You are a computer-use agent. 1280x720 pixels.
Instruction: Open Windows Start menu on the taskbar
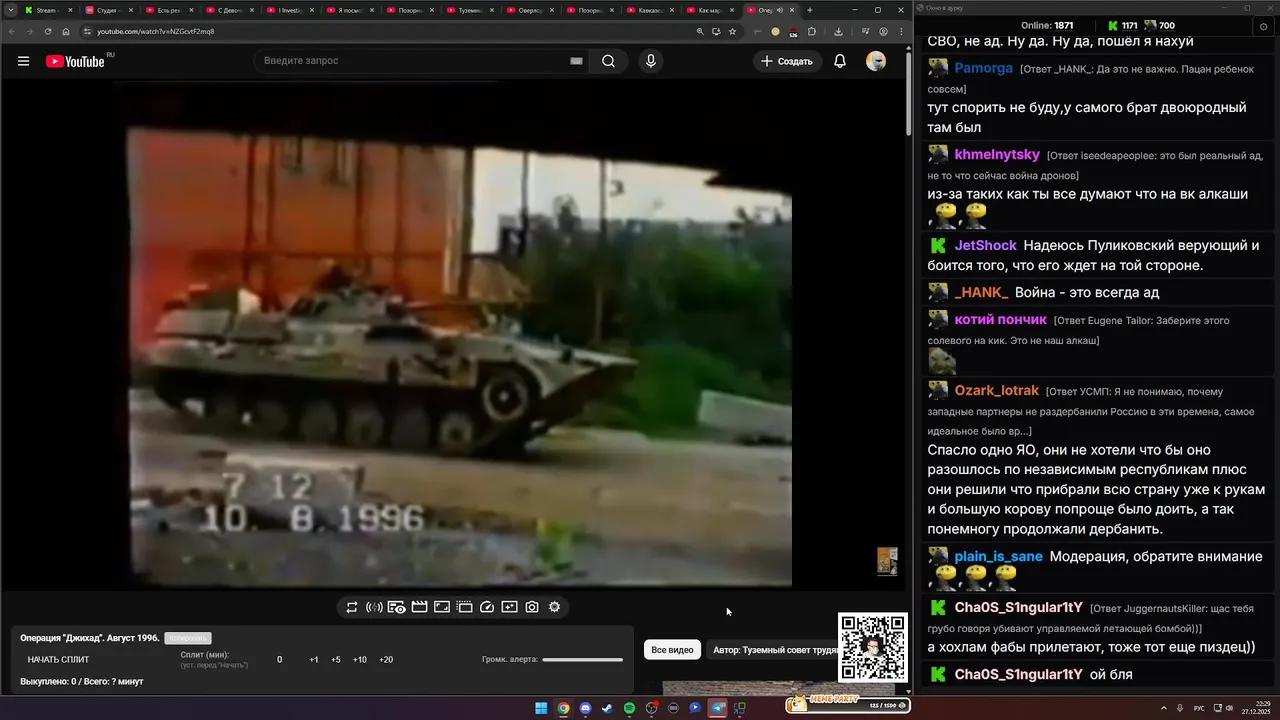point(541,709)
